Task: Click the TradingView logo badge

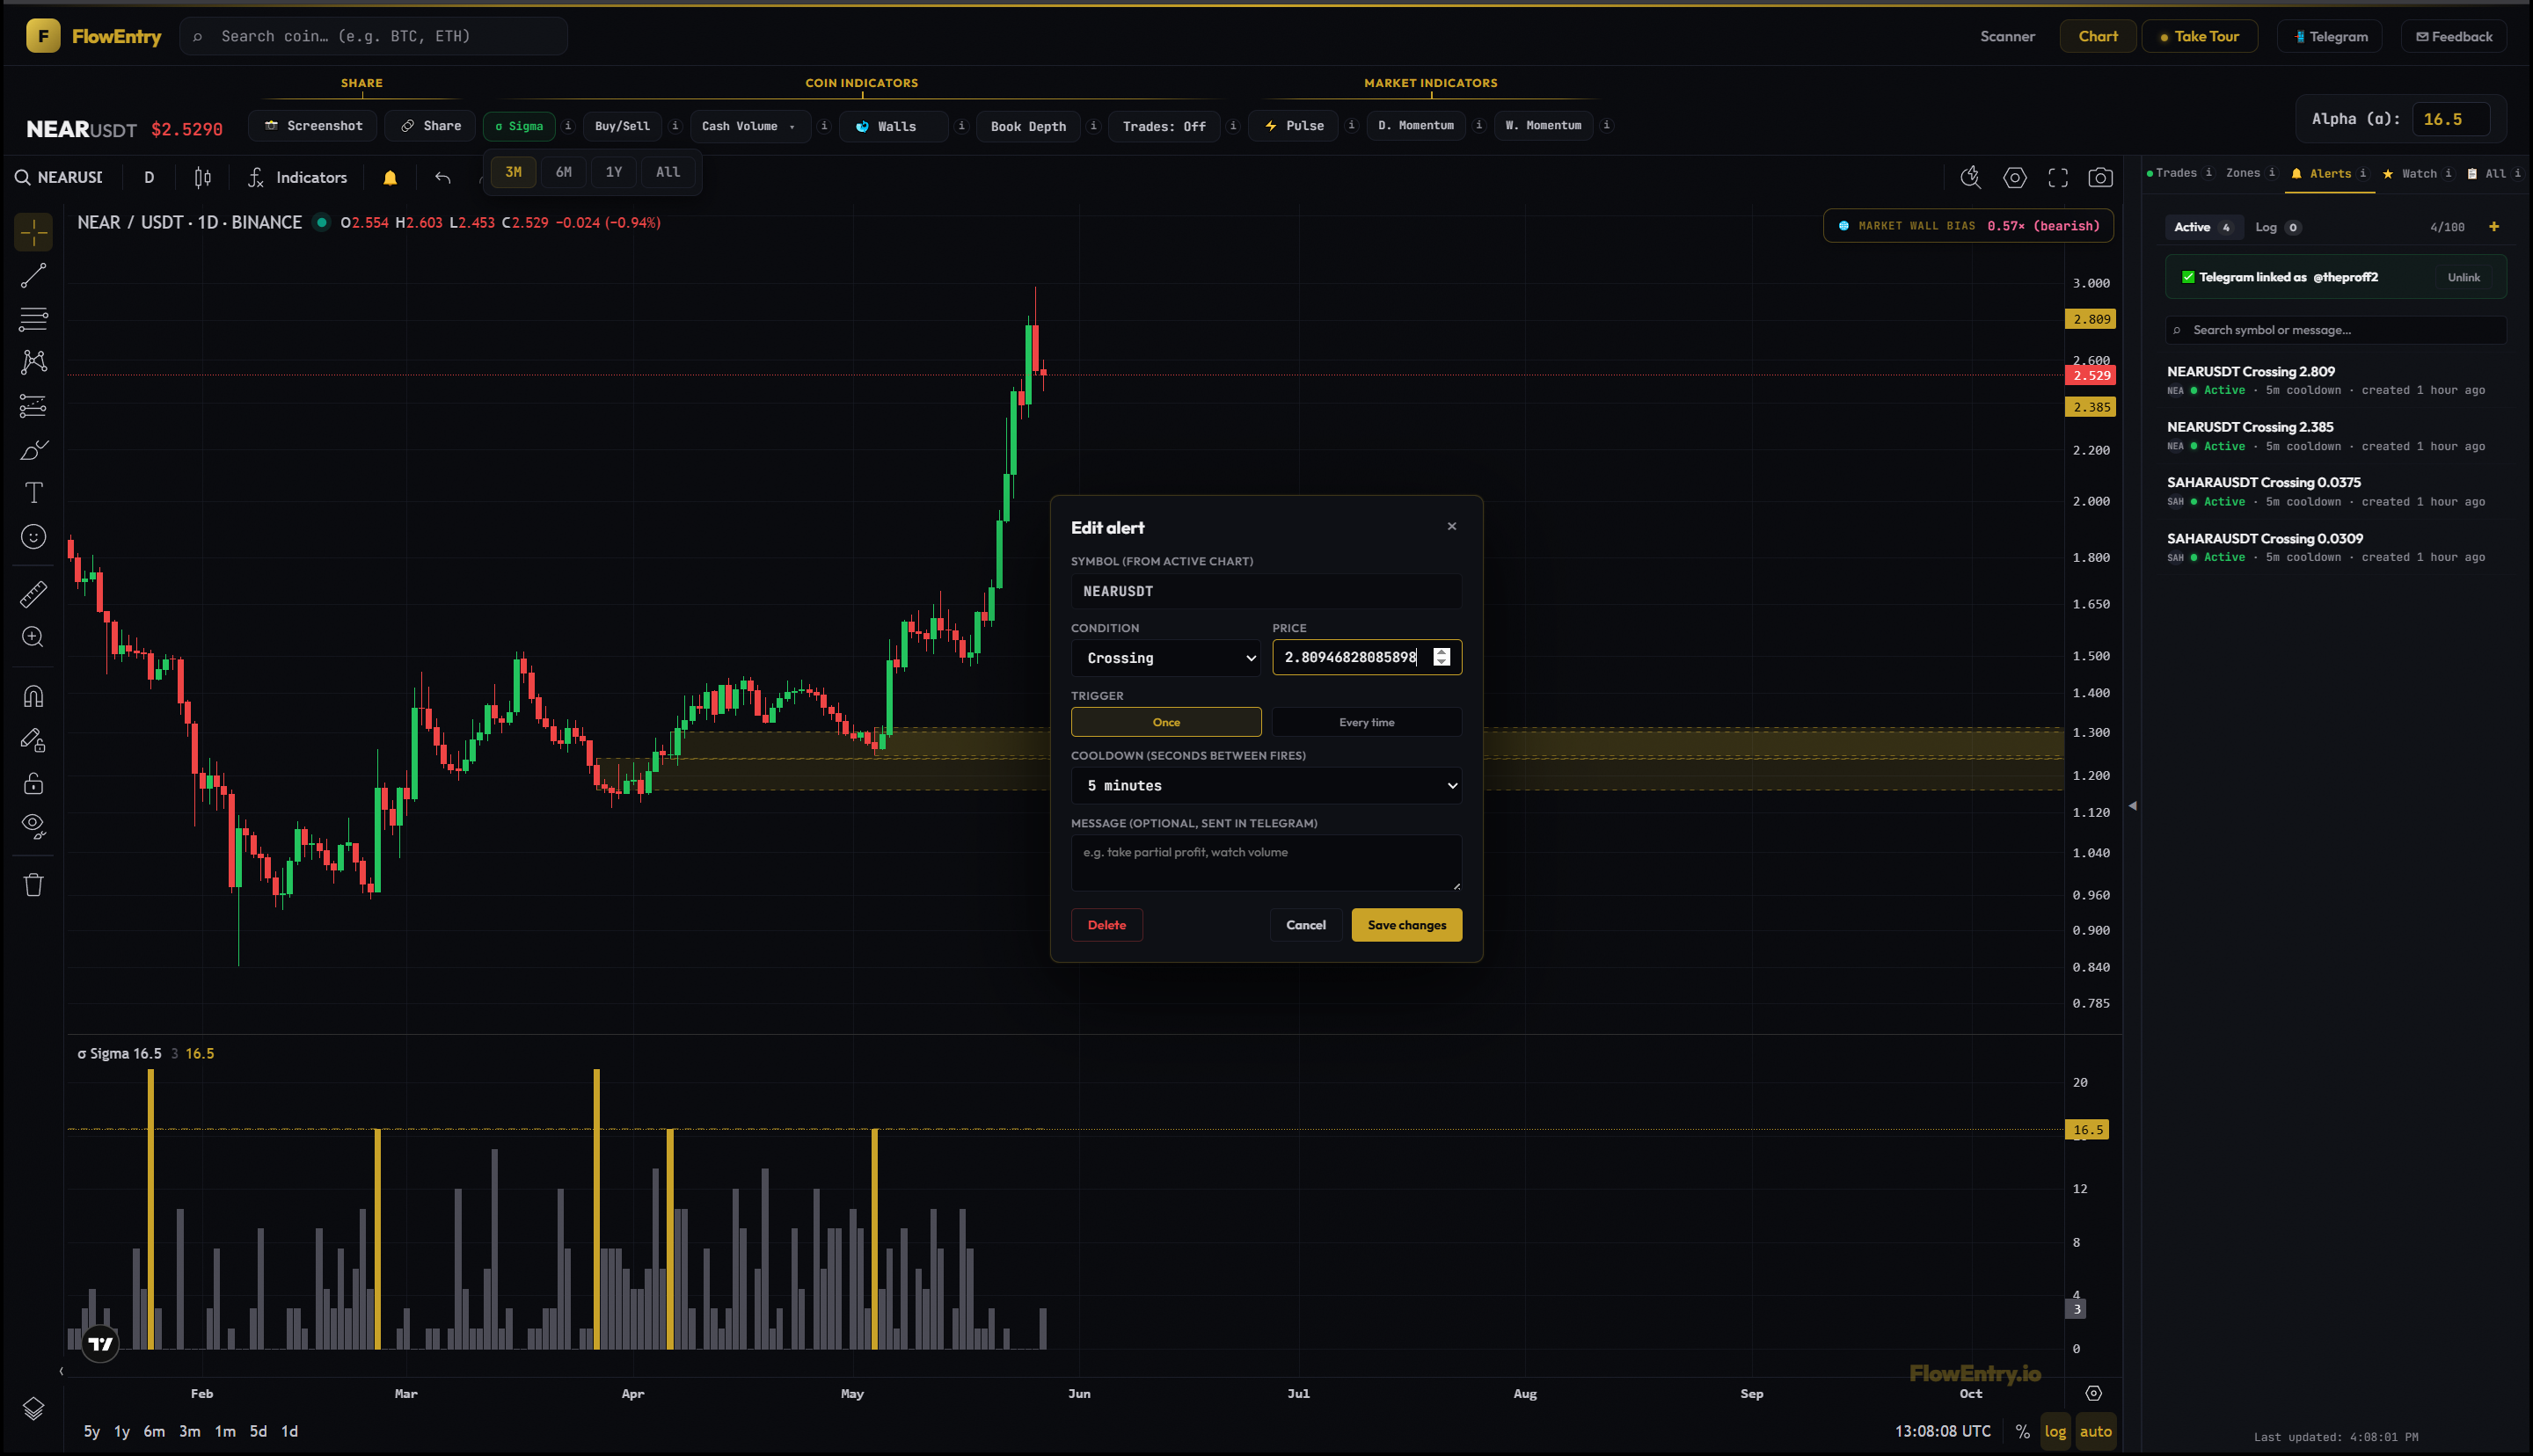Action: pos(100,1344)
